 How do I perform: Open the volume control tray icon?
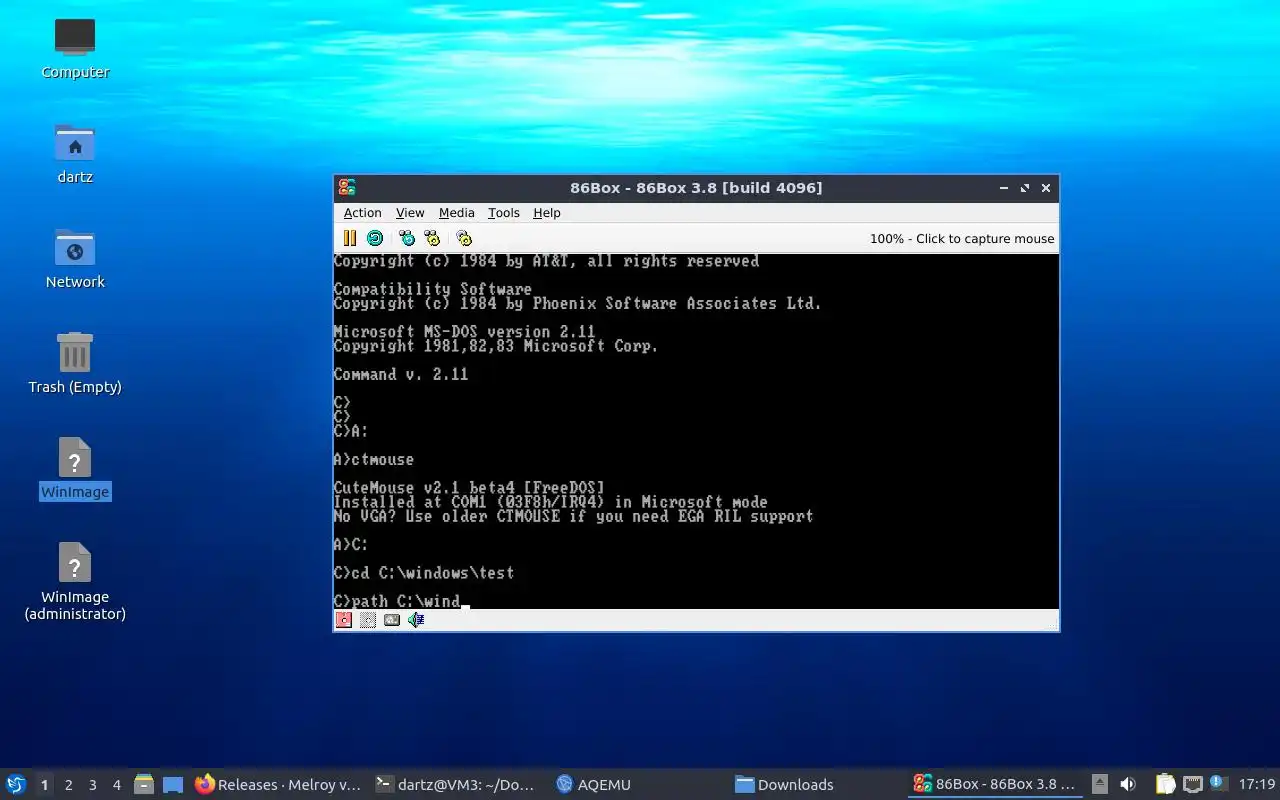(x=1128, y=784)
